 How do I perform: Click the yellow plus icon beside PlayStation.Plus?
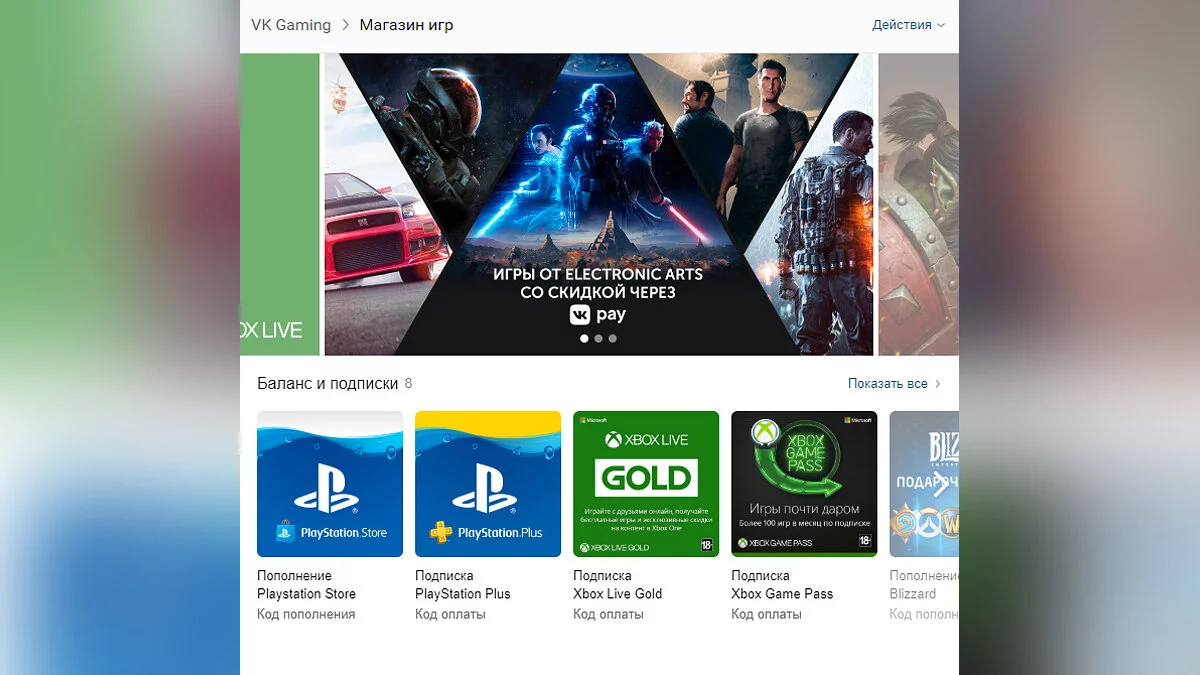441,532
